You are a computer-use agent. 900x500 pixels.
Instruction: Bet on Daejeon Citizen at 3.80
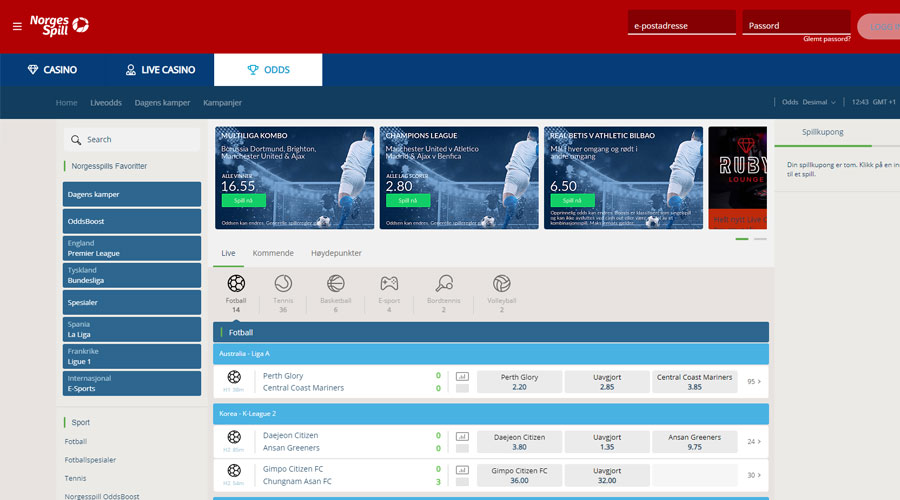[519, 442]
